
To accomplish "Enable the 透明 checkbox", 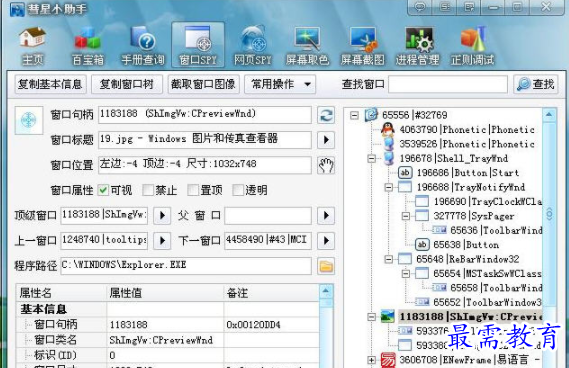I will [x=238, y=190].
